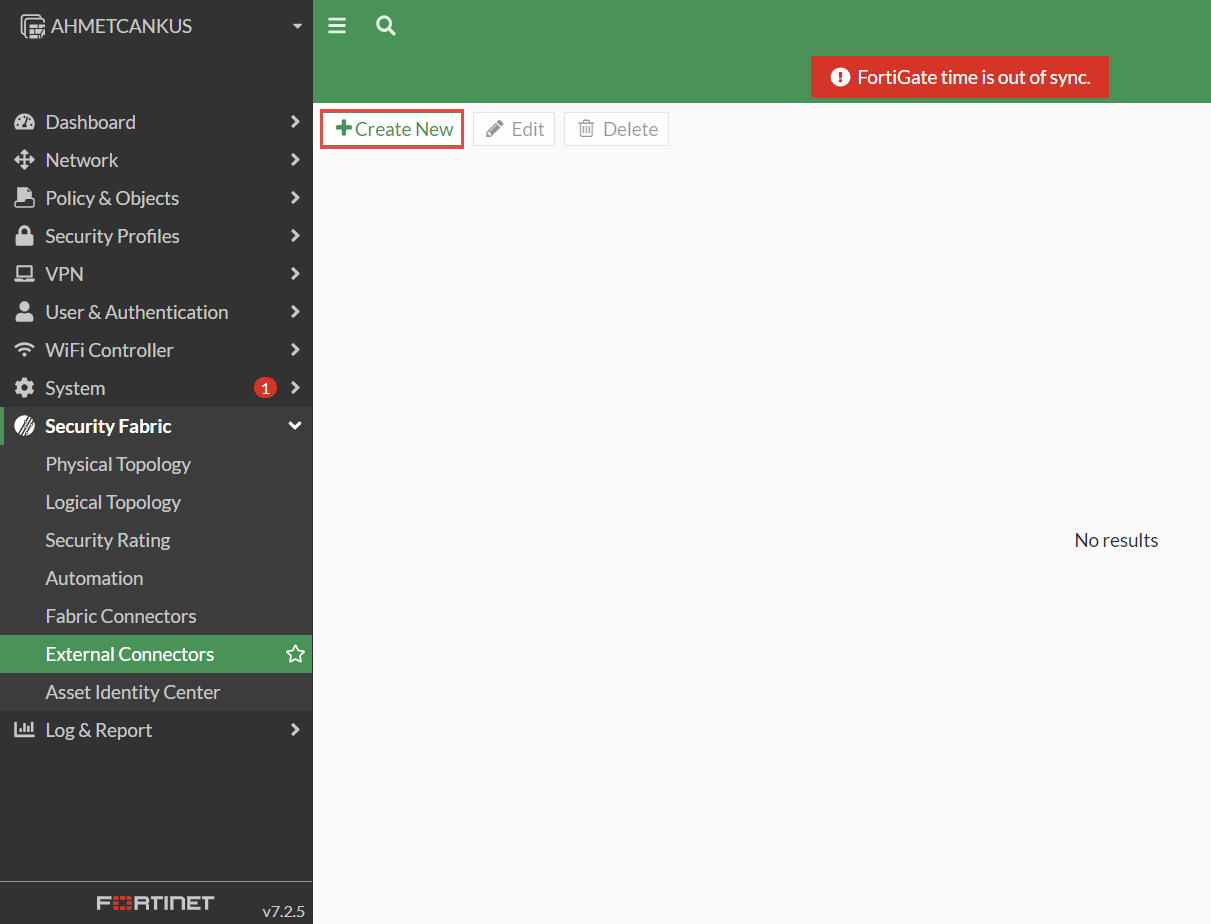This screenshot has width=1211, height=924.
Task: Collapse the Security Fabric chevron
Action: (x=295, y=426)
